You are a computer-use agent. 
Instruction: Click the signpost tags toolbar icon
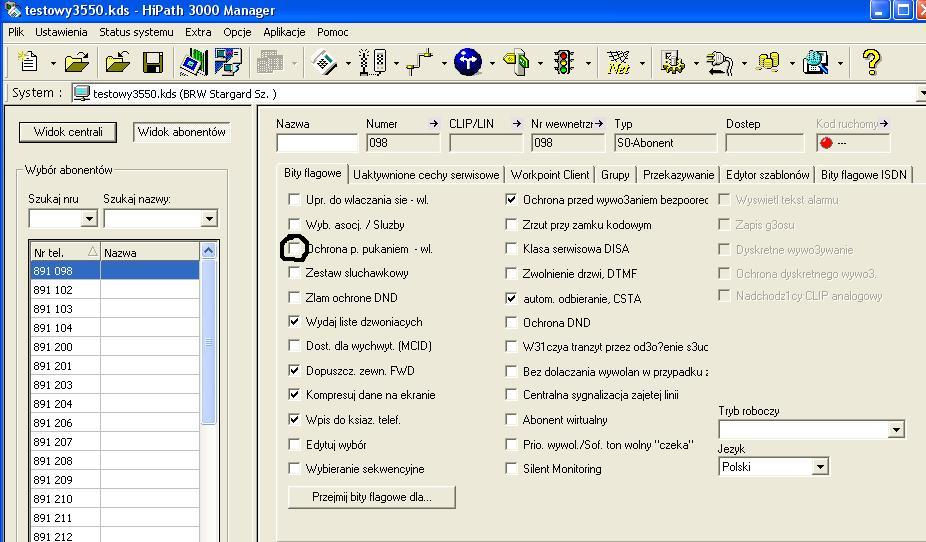[516, 62]
